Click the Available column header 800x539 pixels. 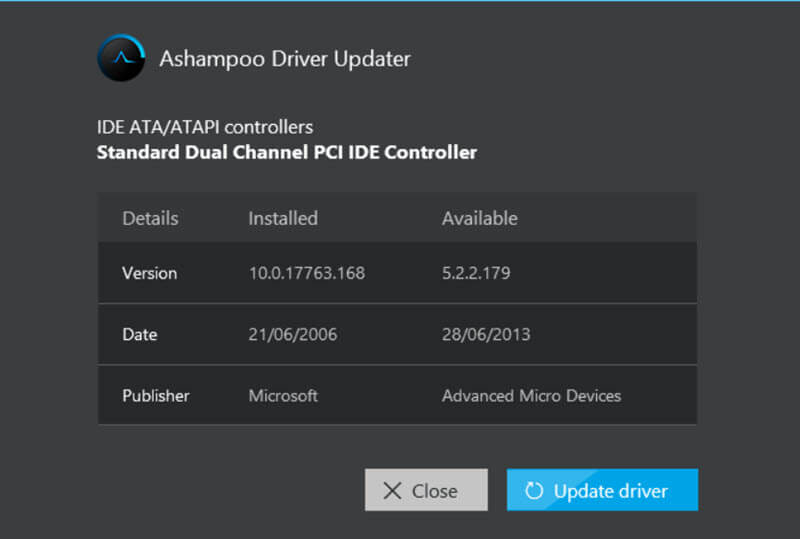click(480, 218)
